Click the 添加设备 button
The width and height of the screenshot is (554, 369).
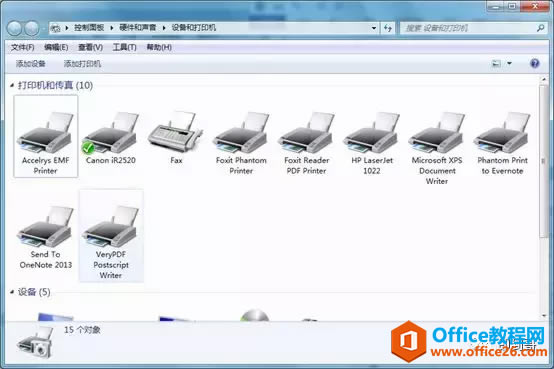30,64
